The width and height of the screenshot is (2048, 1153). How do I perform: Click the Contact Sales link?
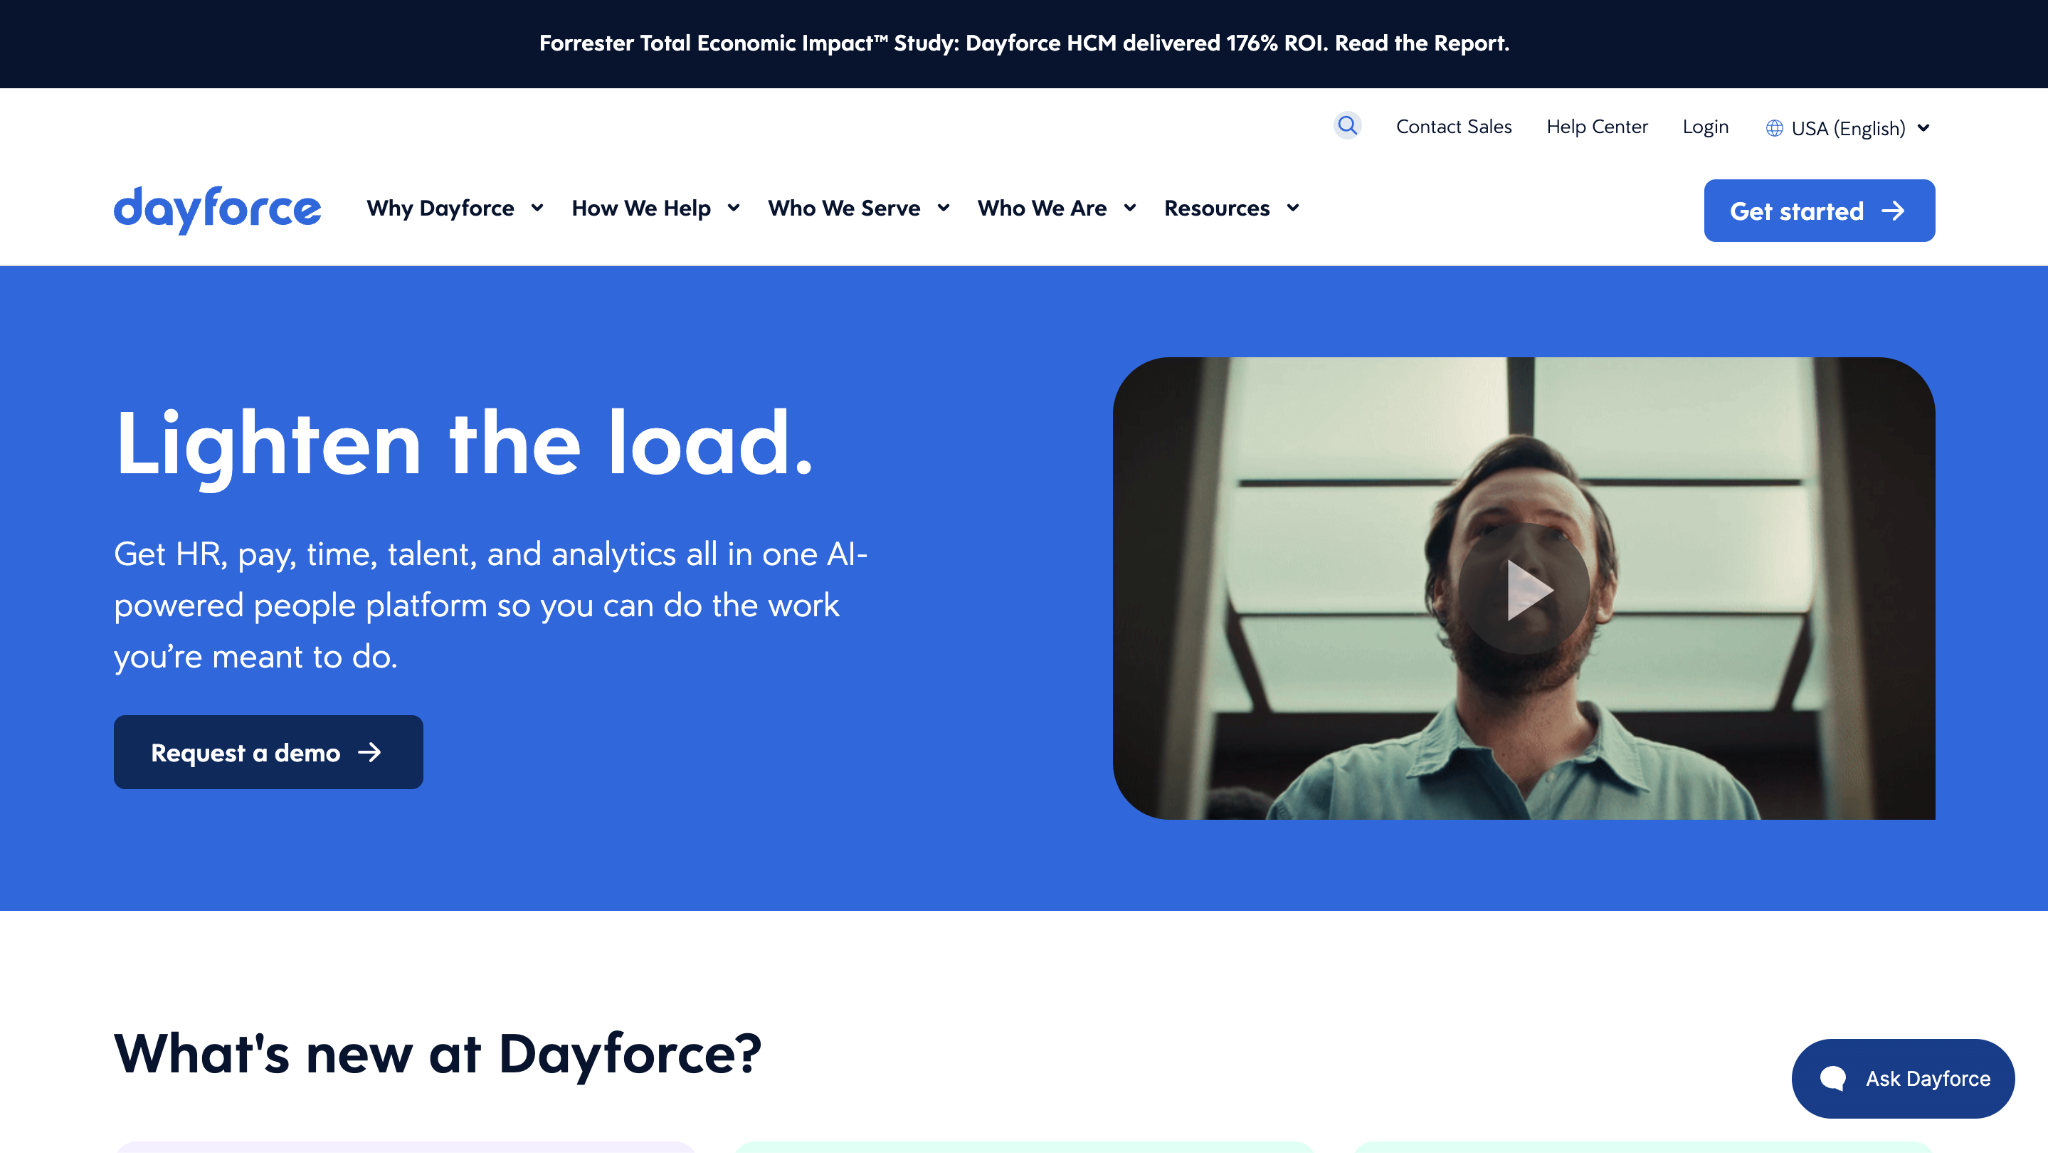click(1454, 126)
